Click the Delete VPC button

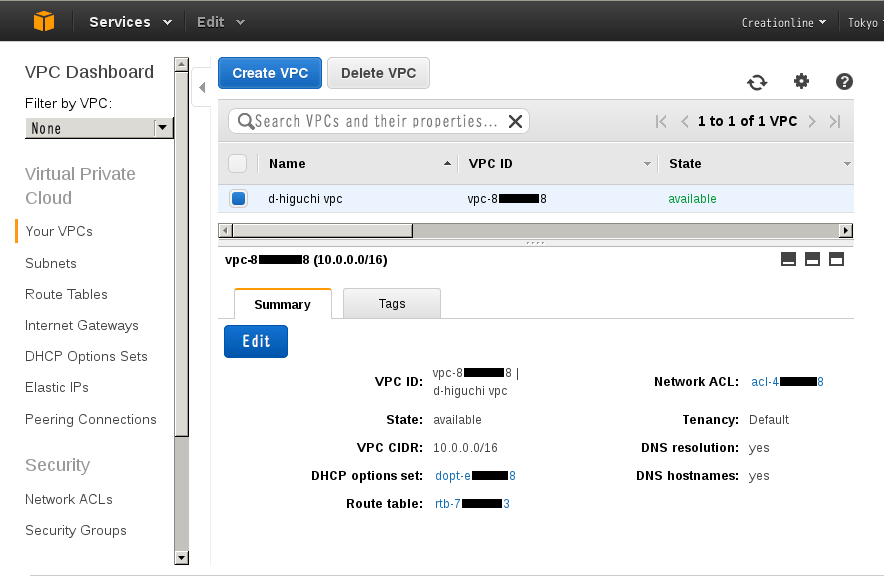[x=378, y=73]
